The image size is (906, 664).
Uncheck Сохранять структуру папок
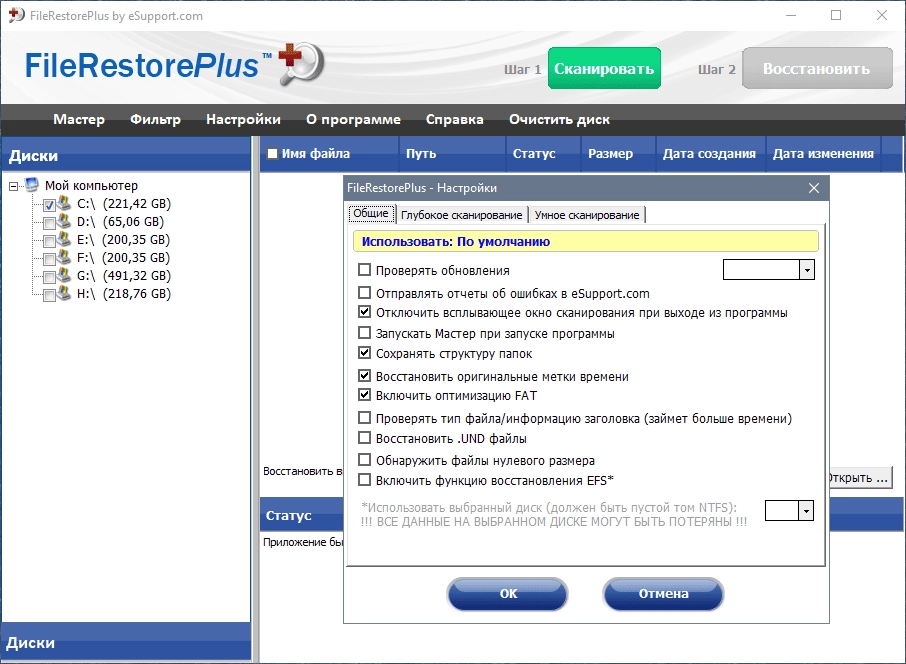pyautogui.click(x=365, y=353)
